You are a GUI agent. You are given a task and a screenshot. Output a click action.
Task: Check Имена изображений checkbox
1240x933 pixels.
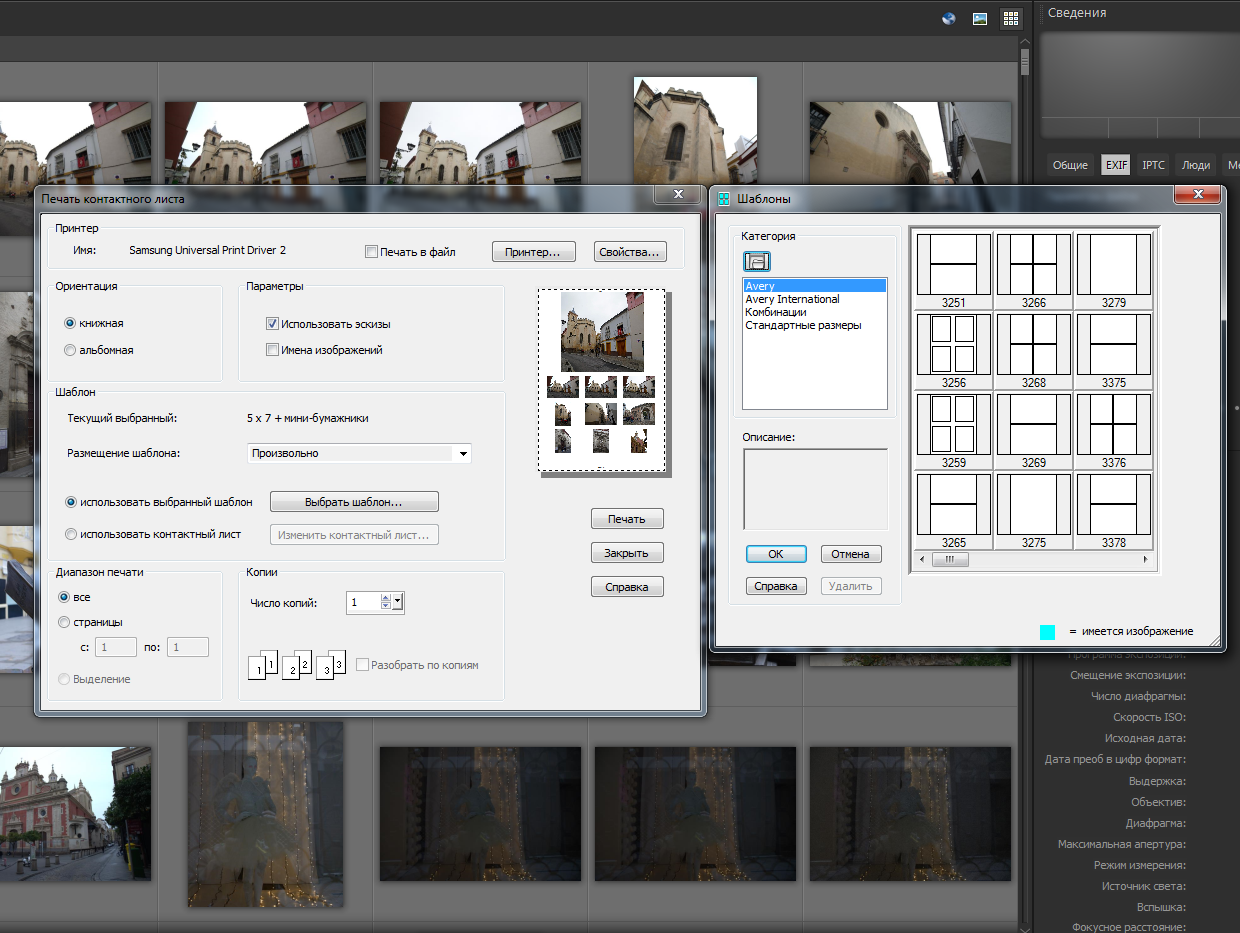point(272,348)
